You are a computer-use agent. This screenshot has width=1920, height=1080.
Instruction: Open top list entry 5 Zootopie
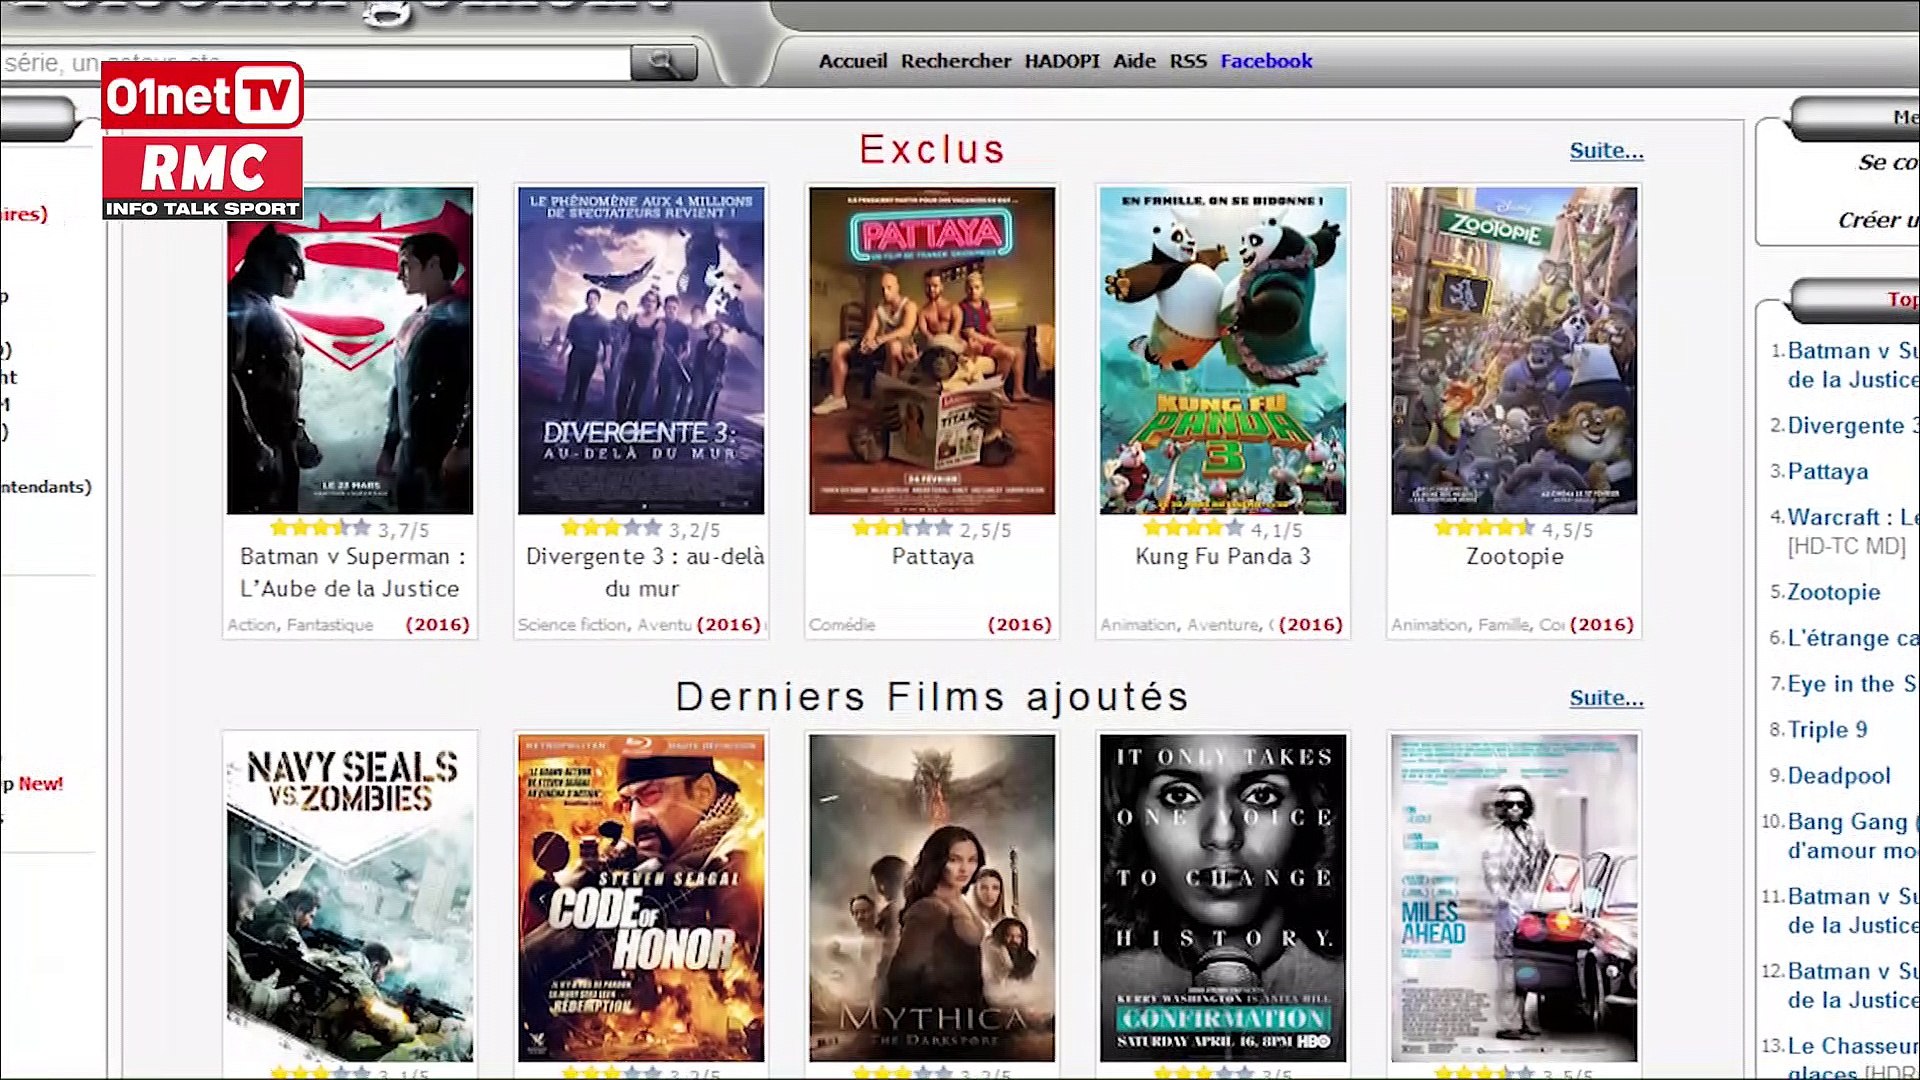1834,593
